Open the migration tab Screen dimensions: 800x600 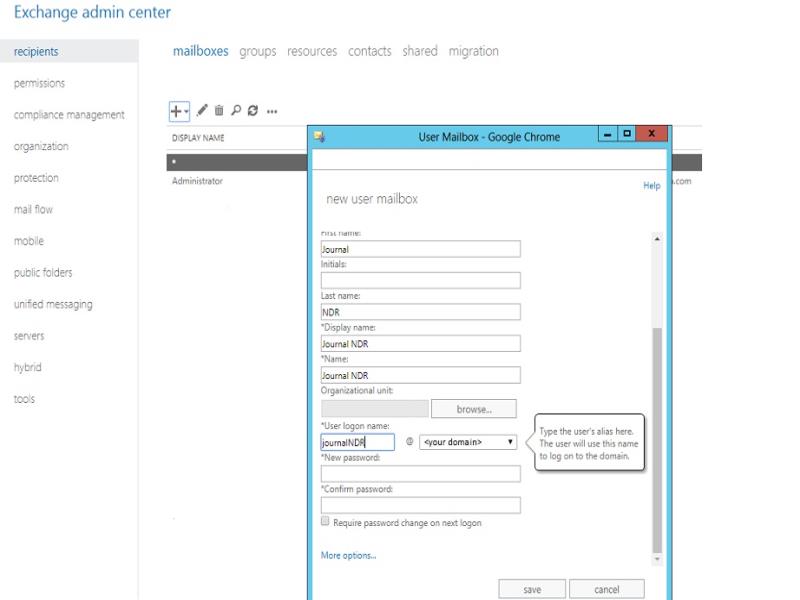(x=473, y=51)
